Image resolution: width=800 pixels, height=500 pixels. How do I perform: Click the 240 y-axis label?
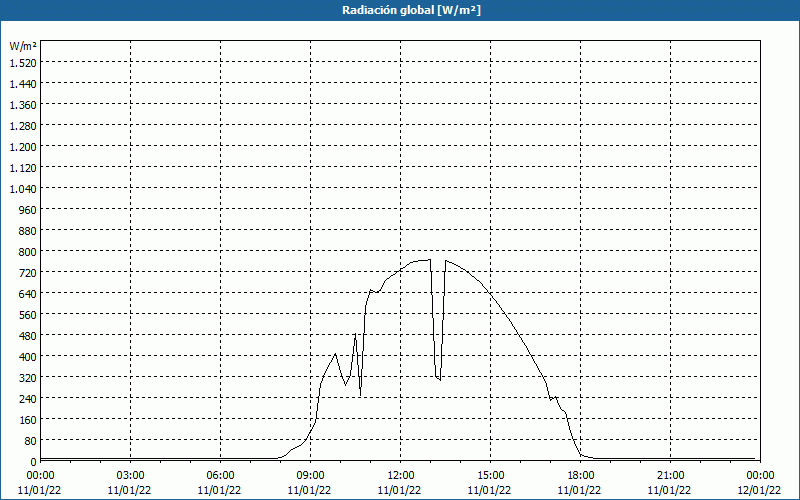[x=28, y=398]
